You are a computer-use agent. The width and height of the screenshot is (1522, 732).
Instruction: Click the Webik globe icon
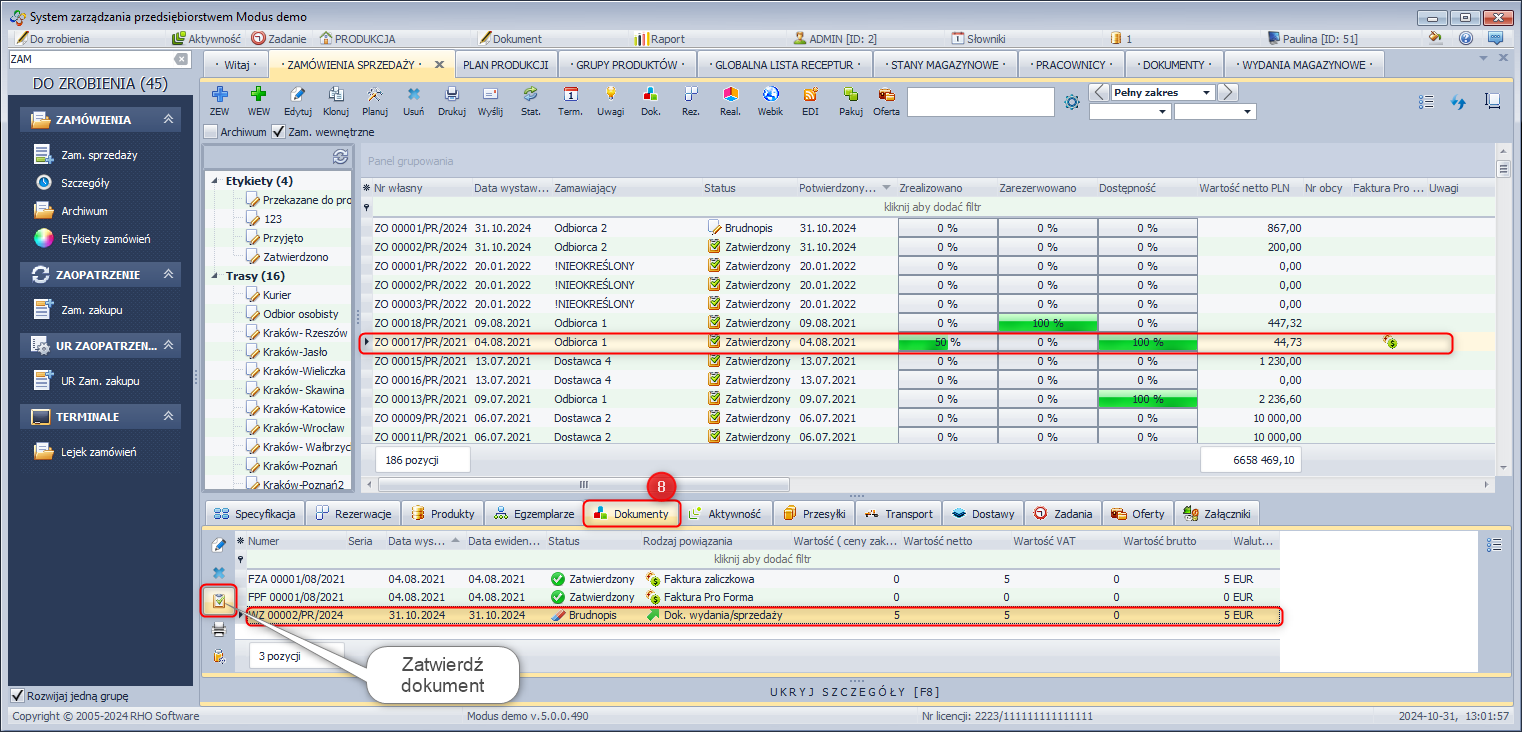[x=770, y=95]
